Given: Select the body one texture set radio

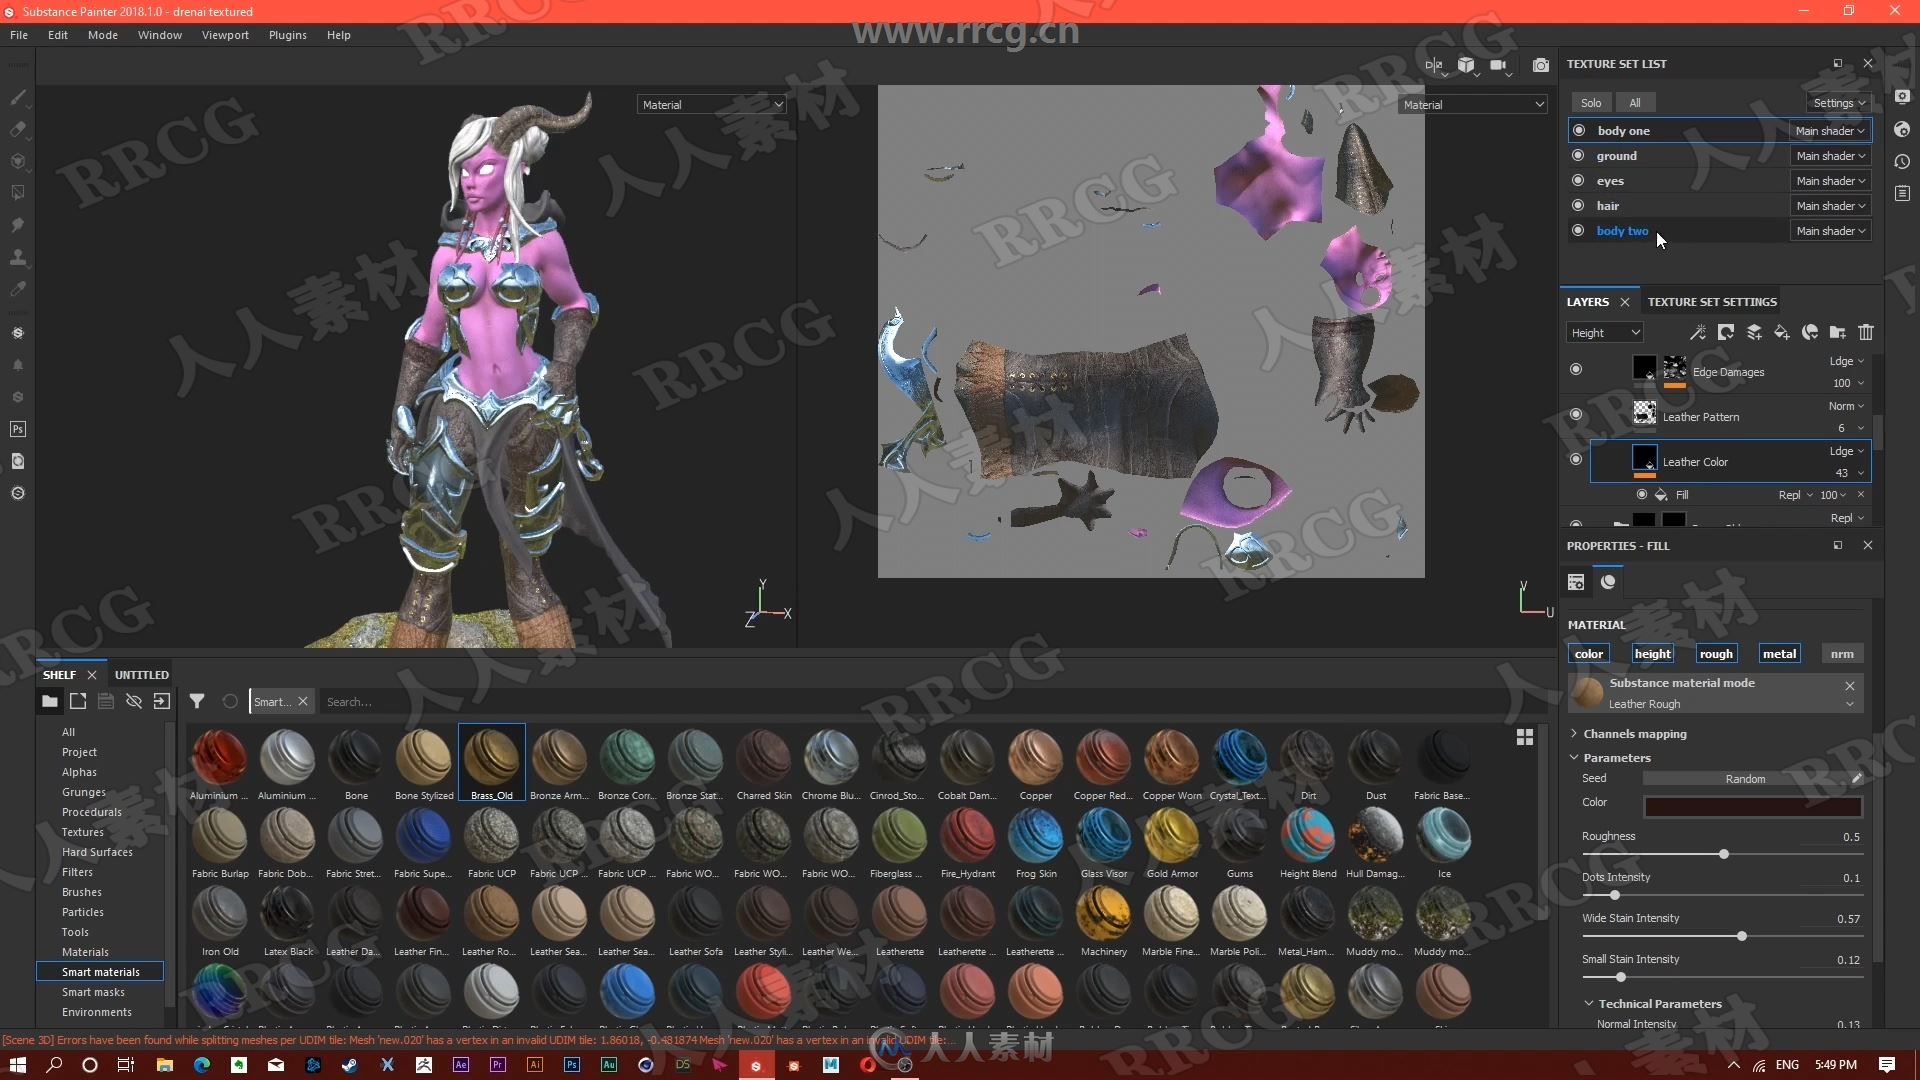Looking at the screenshot, I should (1578, 130).
